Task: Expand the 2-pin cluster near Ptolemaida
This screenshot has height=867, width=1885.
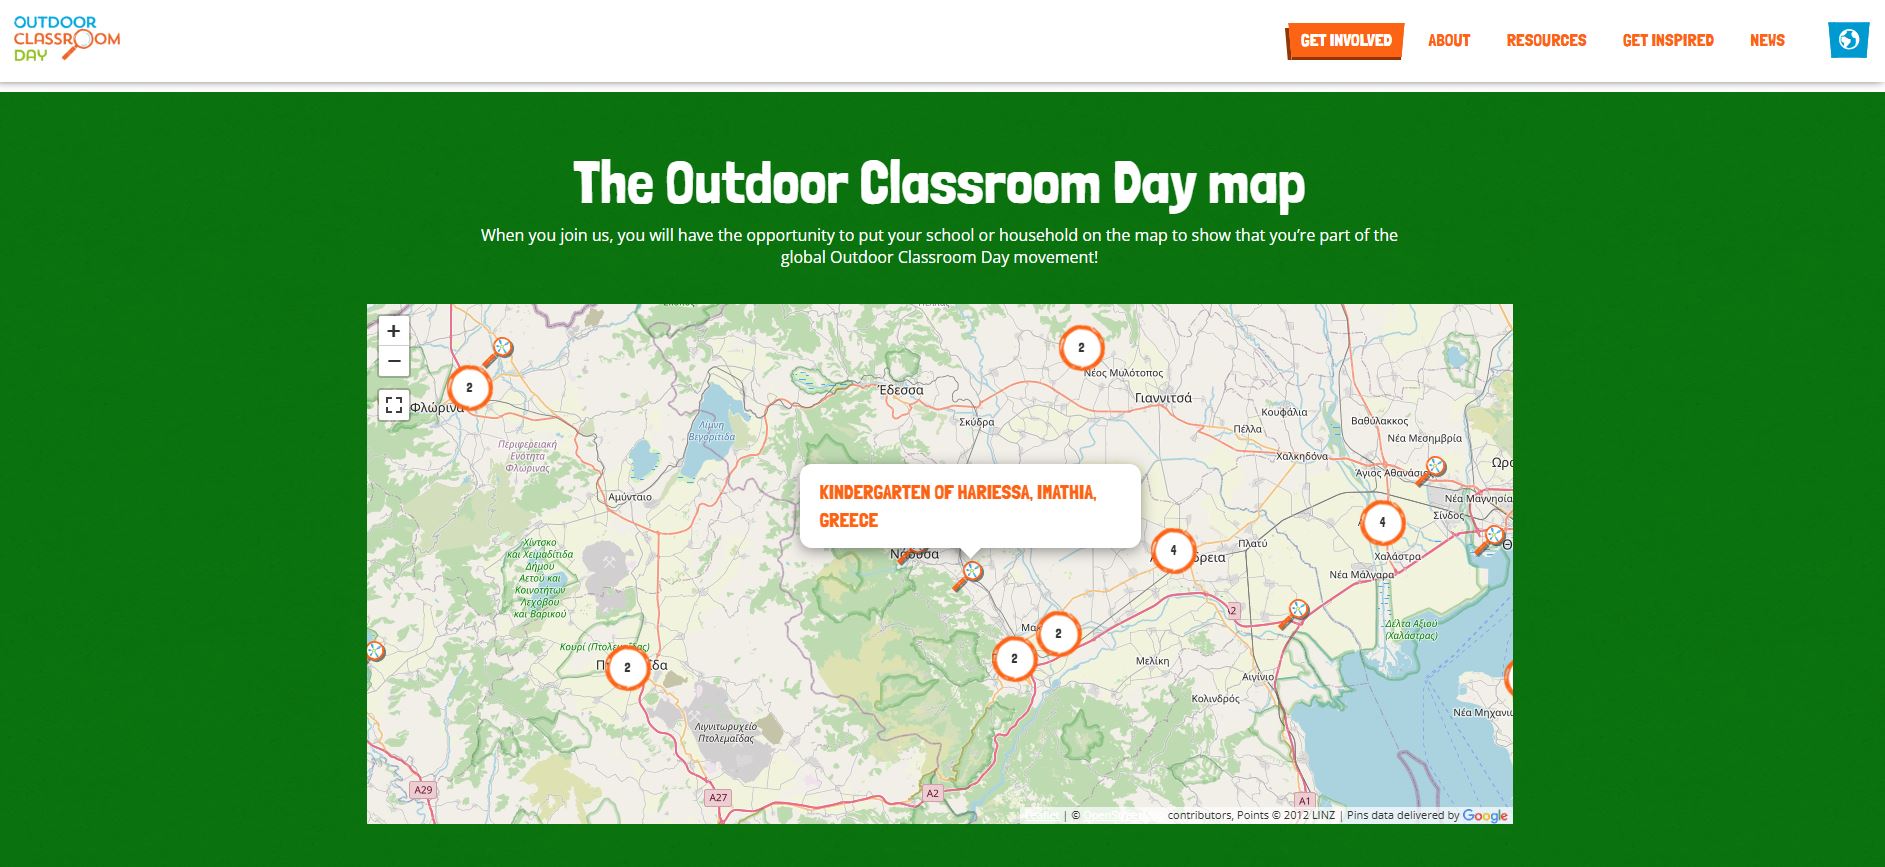Action: pyautogui.click(x=628, y=668)
